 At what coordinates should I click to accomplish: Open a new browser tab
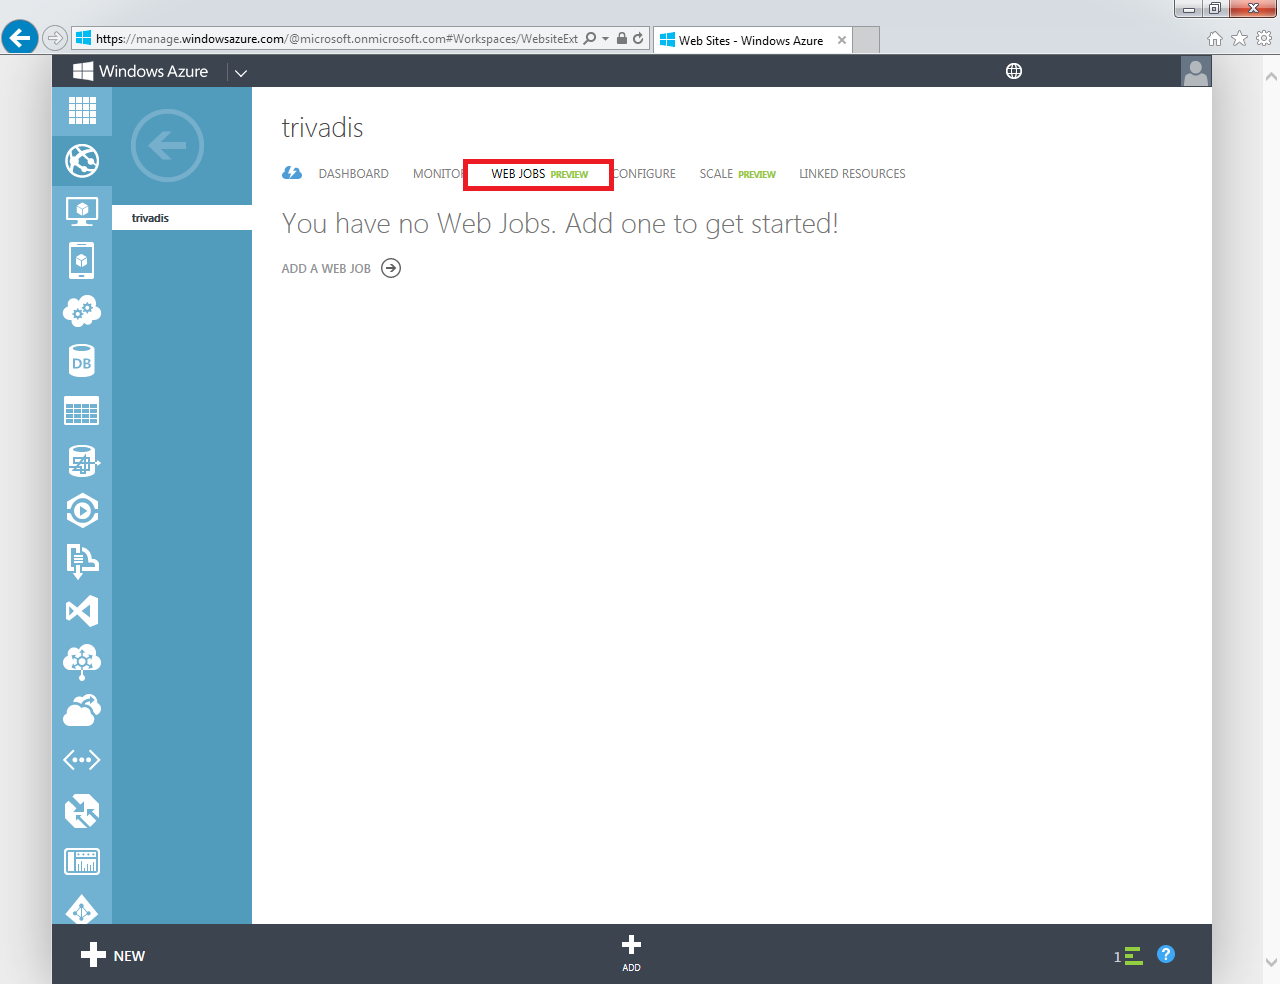(866, 40)
